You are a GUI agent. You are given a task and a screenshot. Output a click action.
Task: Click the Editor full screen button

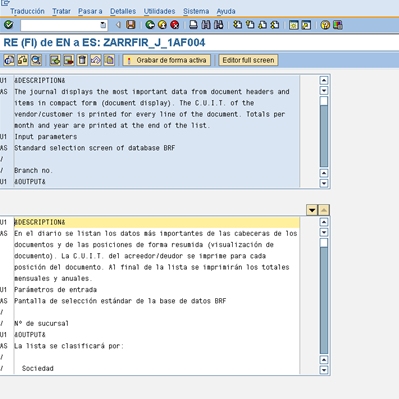[248, 60]
